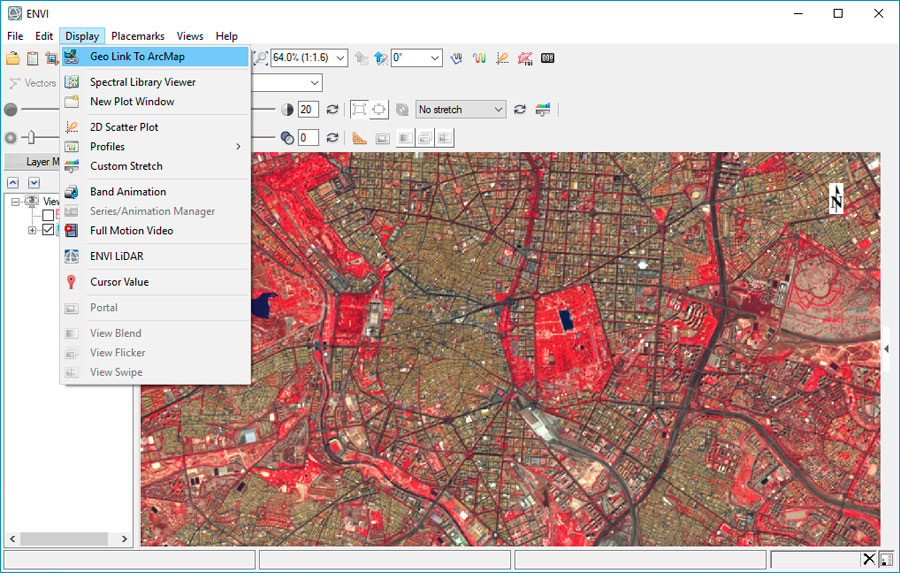Screen dimensions: 900x573
Task: Click the Layer Manager horizontal scrollbar
Action: click(x=64, y=539)
